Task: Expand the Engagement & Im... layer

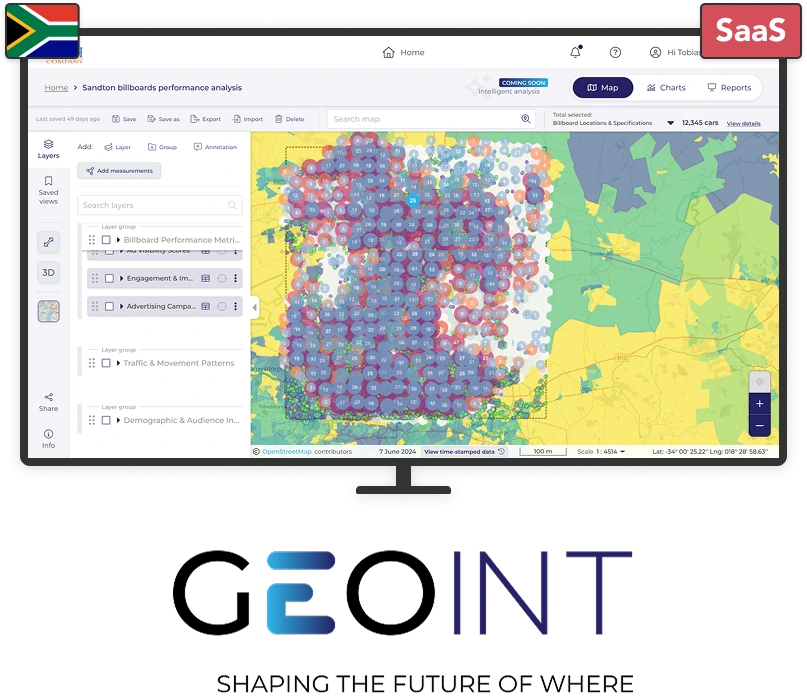Action: click(121, 278)
